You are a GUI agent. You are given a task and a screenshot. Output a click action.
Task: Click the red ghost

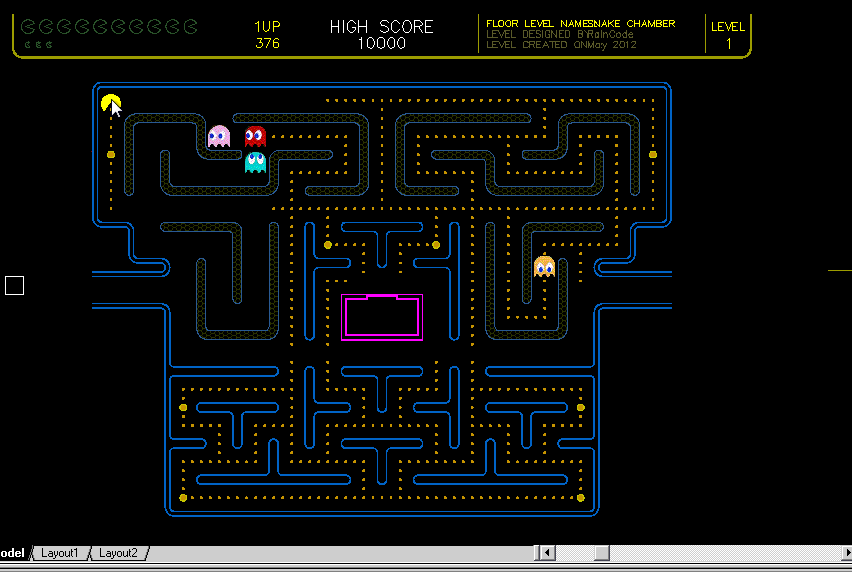tap(255, 136)
